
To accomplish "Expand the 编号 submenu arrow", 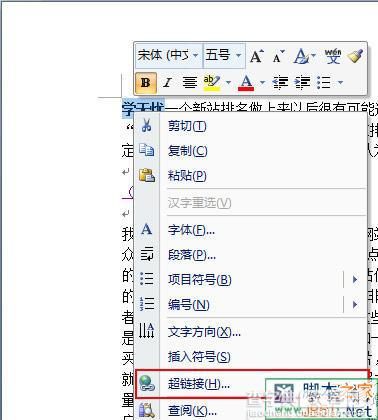I will (355, 304).
